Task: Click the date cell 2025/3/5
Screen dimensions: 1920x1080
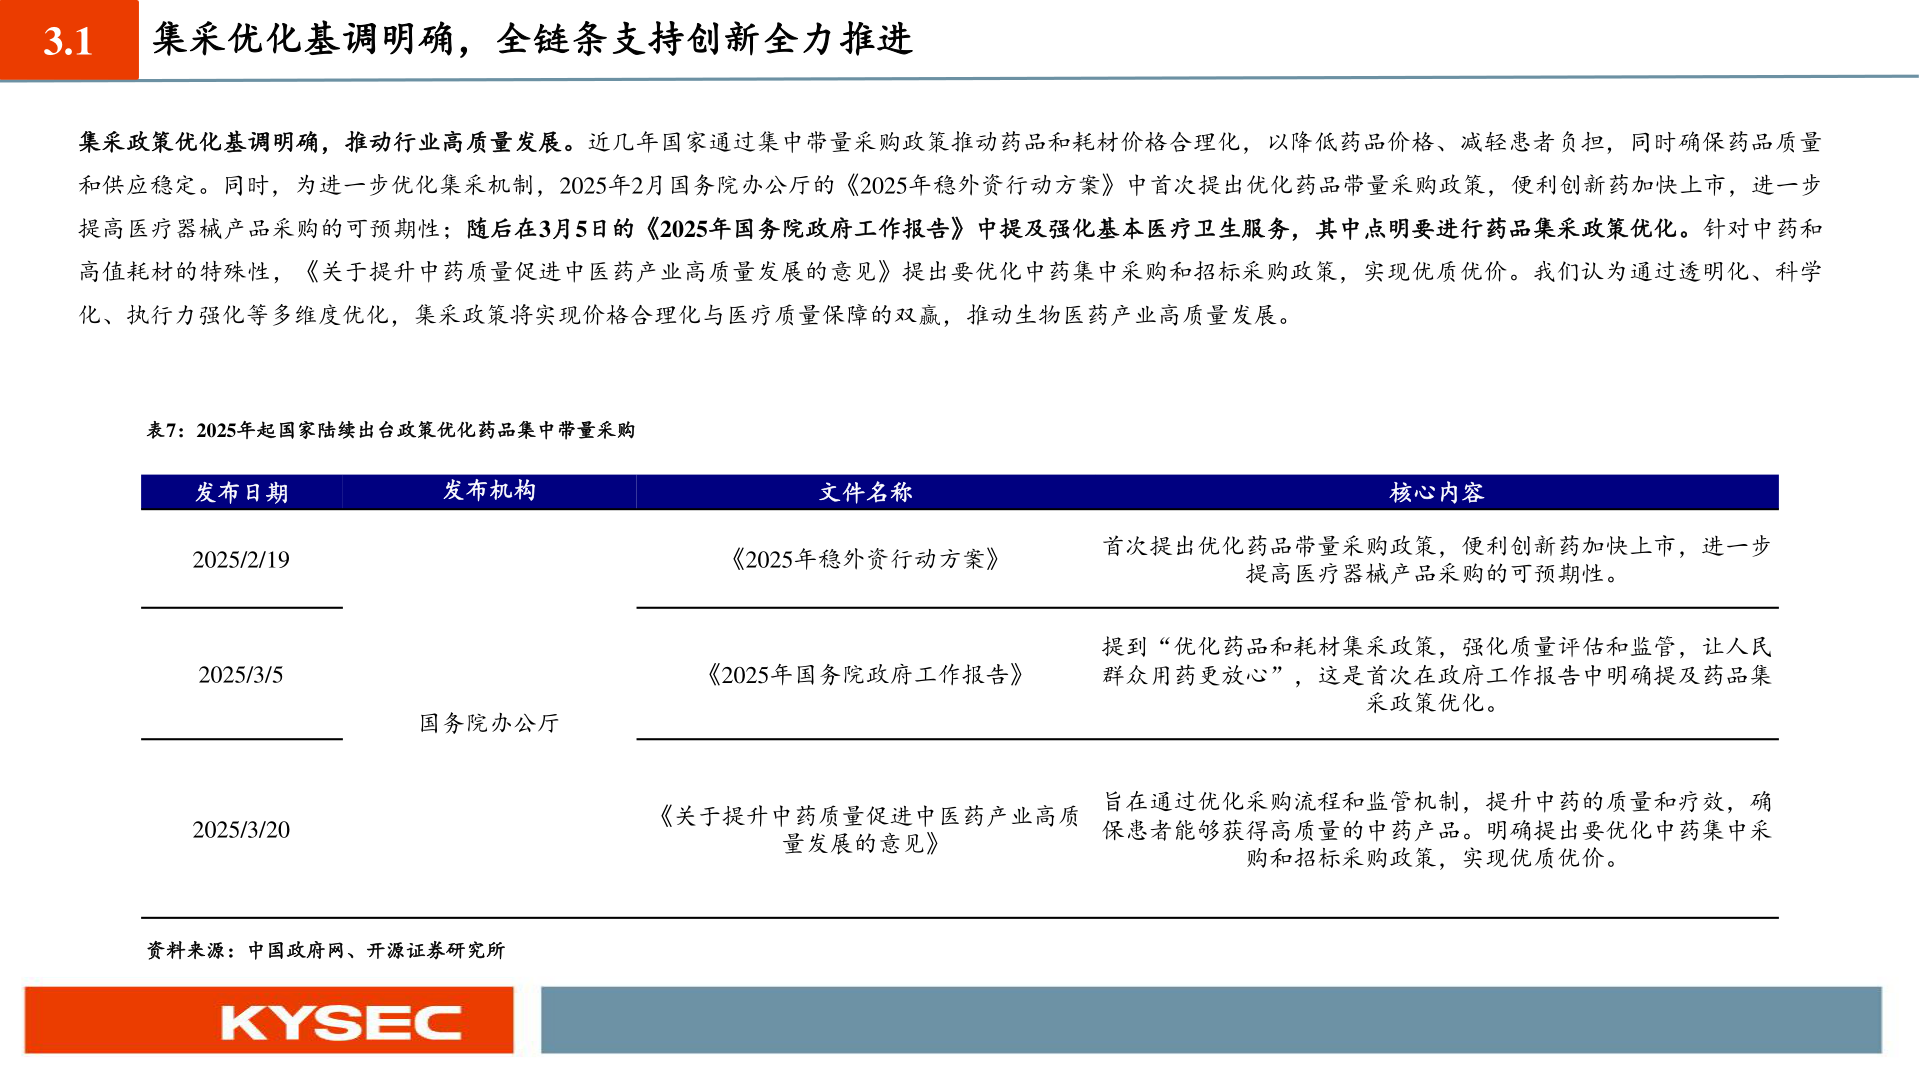Action: (x=241, y=675)
